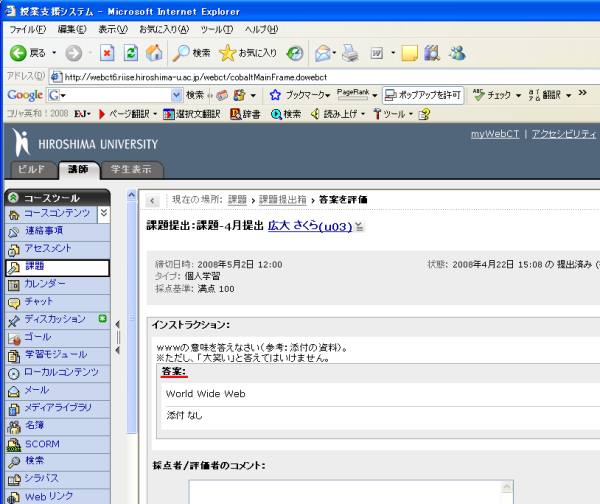Open the Mail envelope toolbar icon
Viewport: 600px width, 504px height.
point(323,53)
